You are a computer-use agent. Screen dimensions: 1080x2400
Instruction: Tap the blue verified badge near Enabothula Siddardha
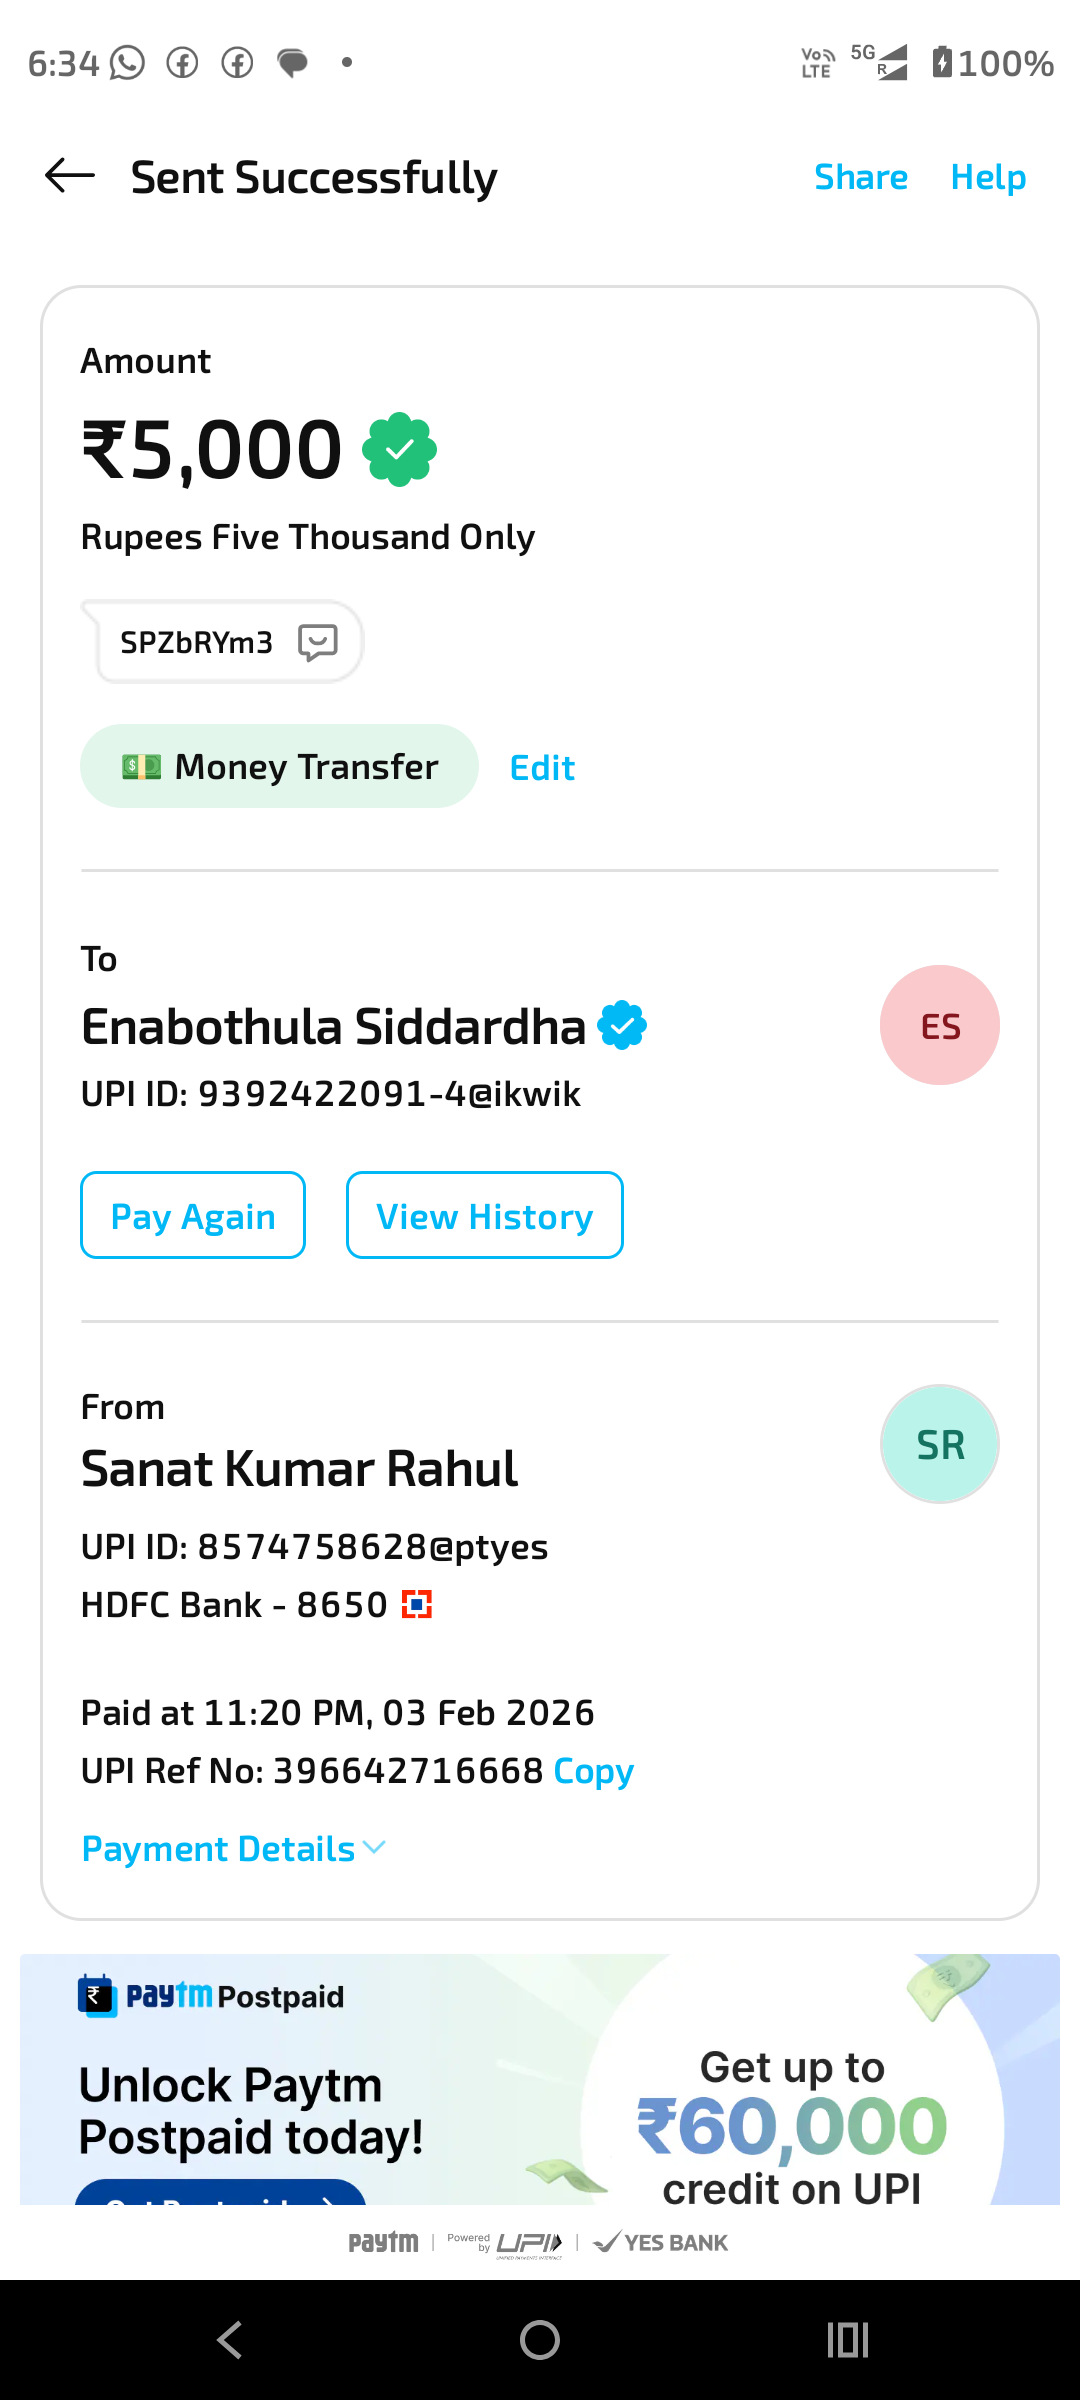click(x=622, y=1026)
